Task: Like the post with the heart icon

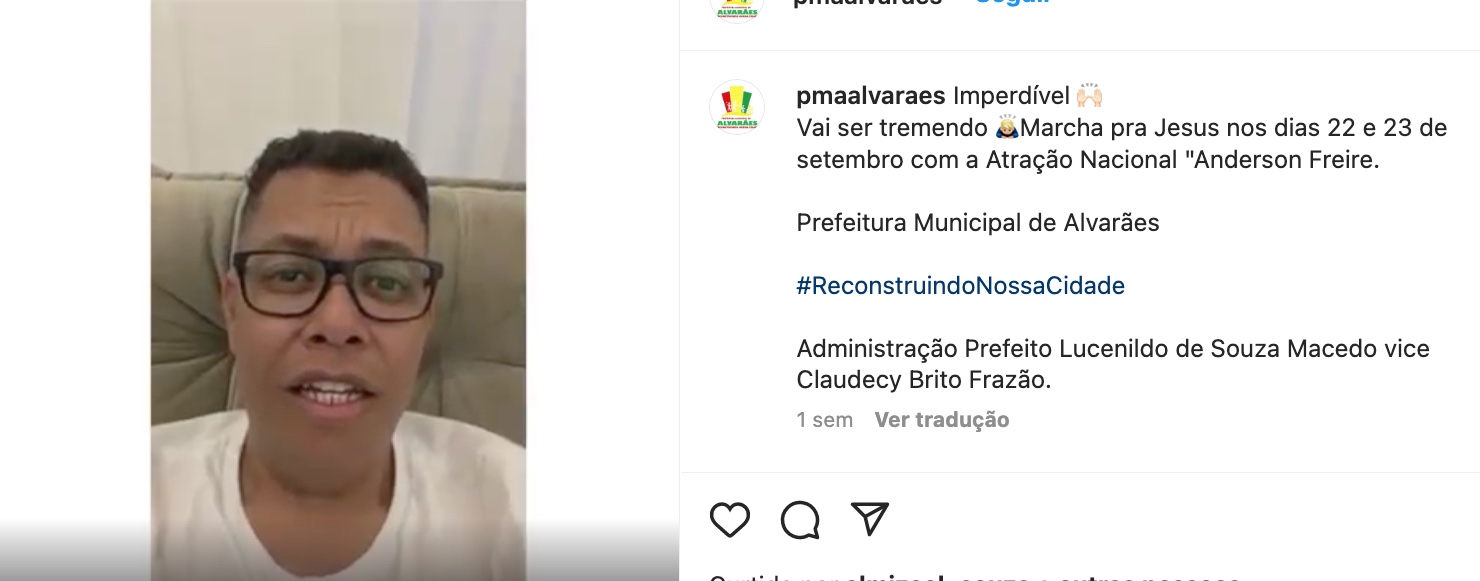Action: 730,520
